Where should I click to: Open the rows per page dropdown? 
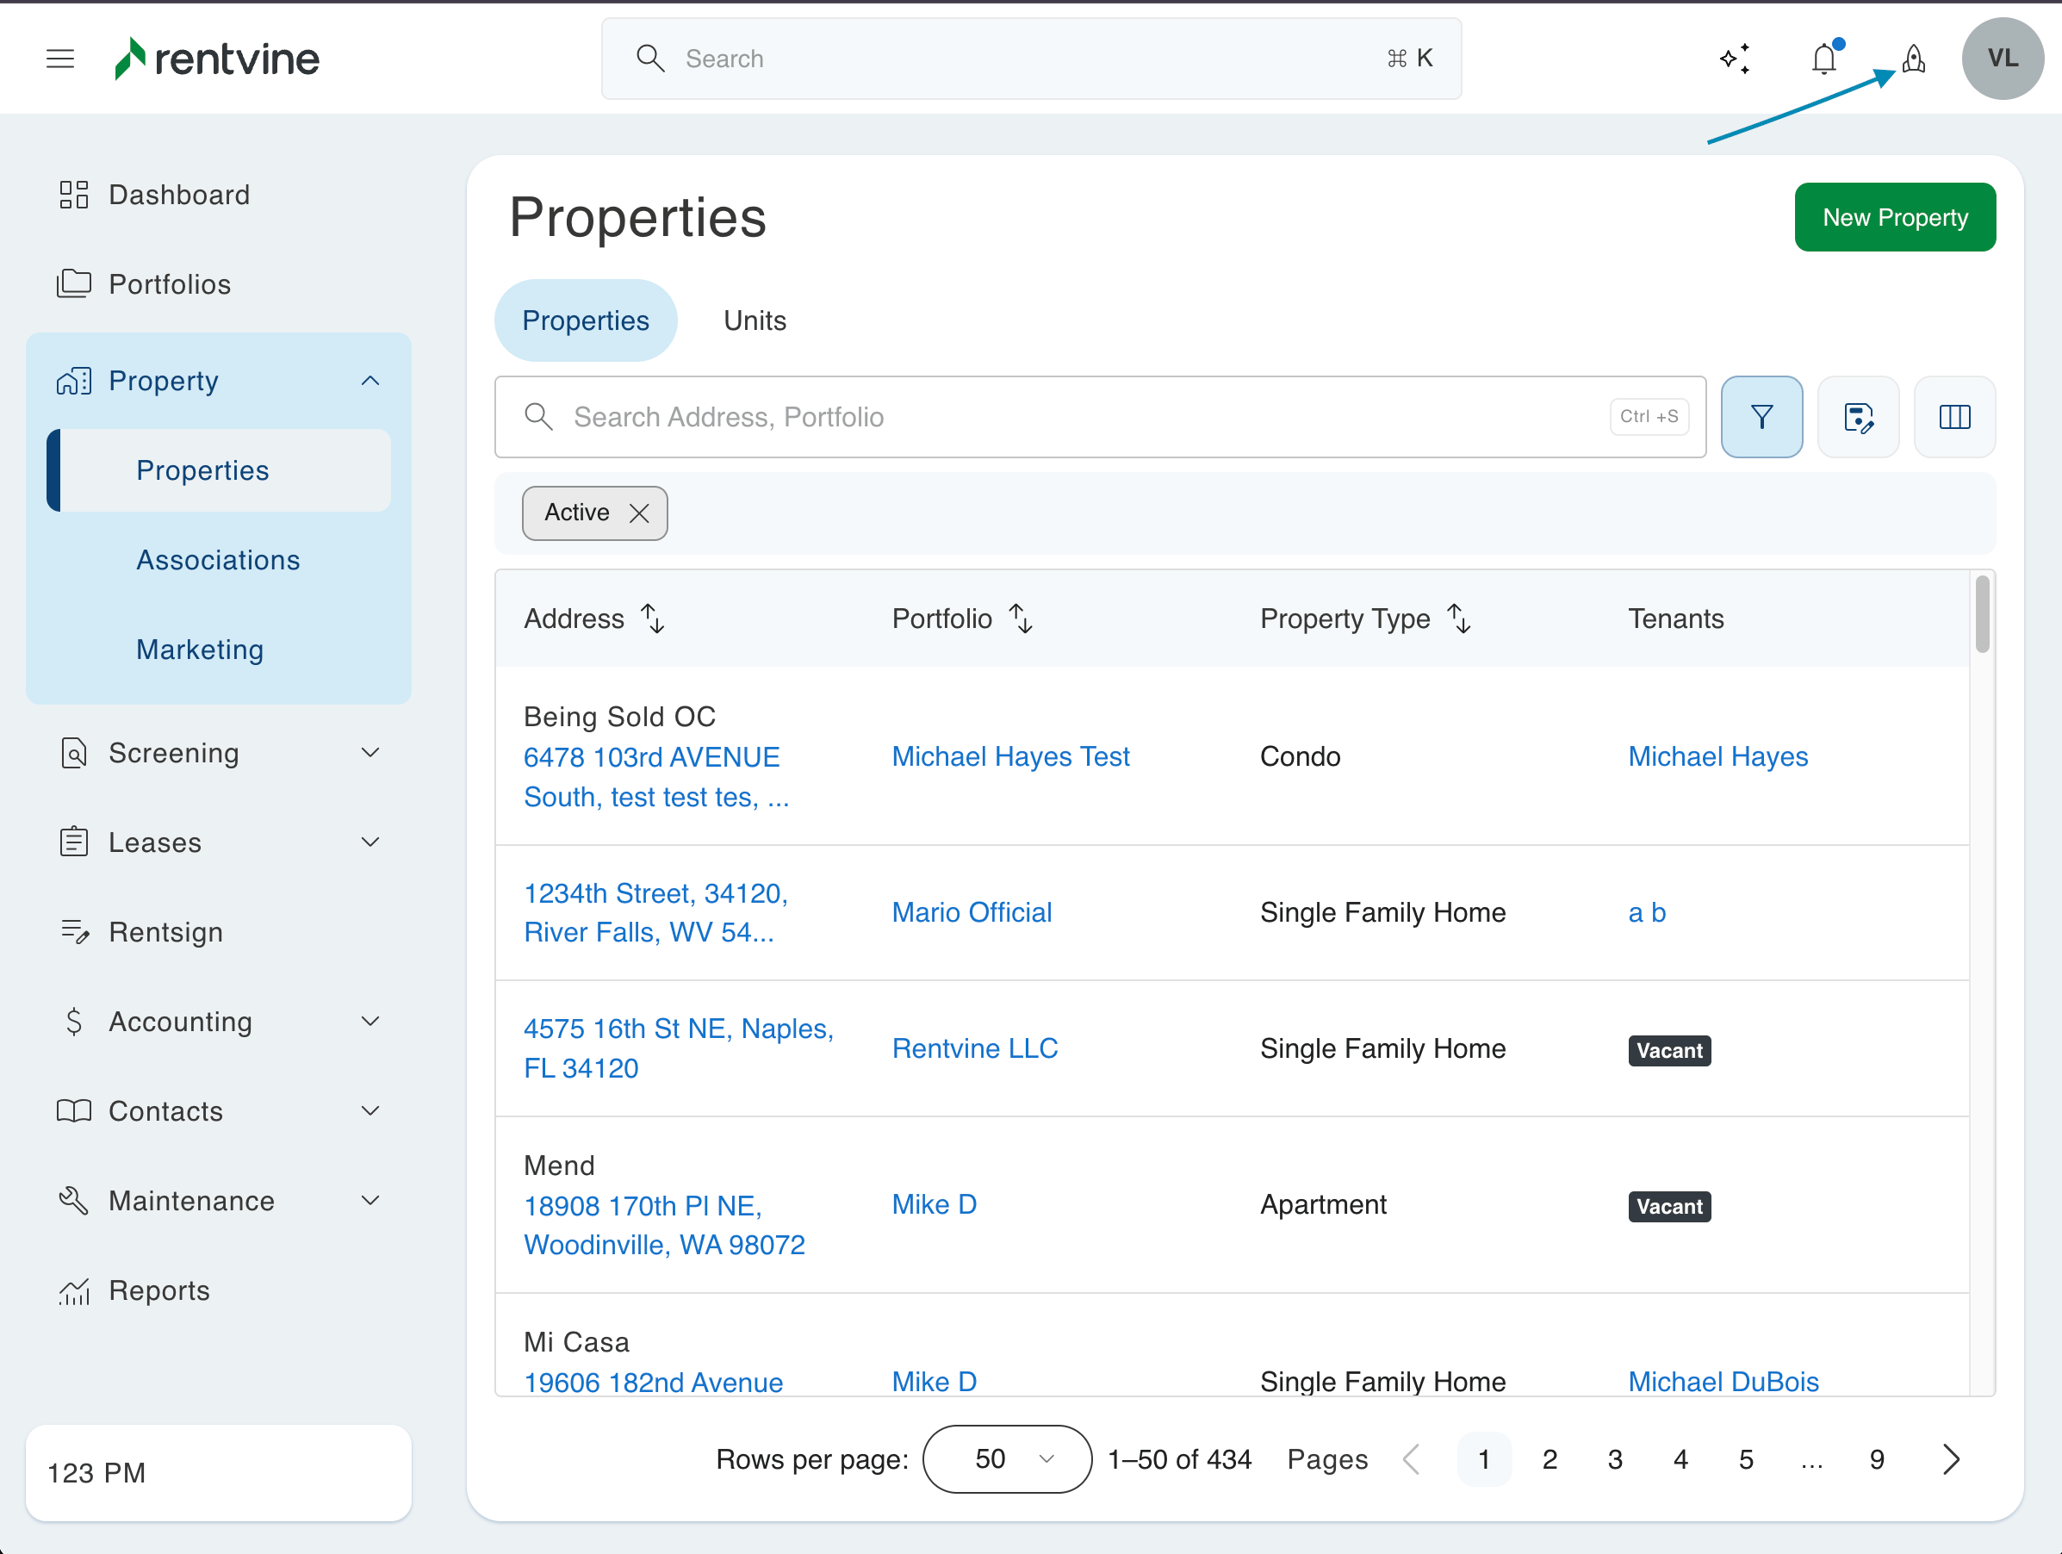tap(1006, 1459)
